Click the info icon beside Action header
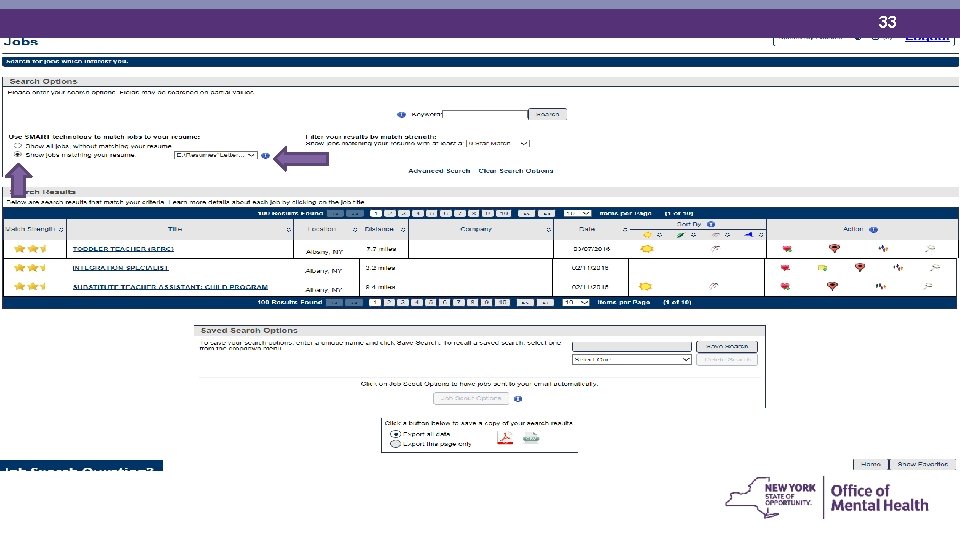 pos(873,230)
